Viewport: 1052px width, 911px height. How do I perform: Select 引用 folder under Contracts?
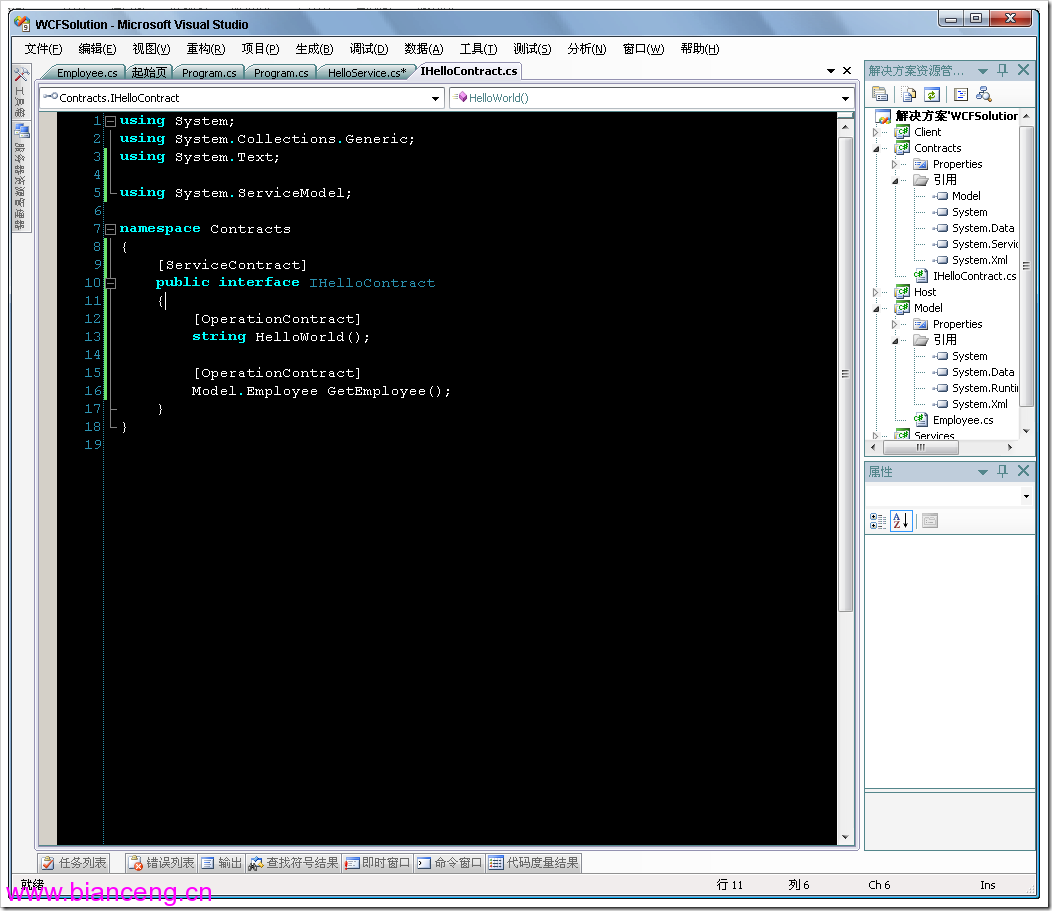[x=945, y=180]
